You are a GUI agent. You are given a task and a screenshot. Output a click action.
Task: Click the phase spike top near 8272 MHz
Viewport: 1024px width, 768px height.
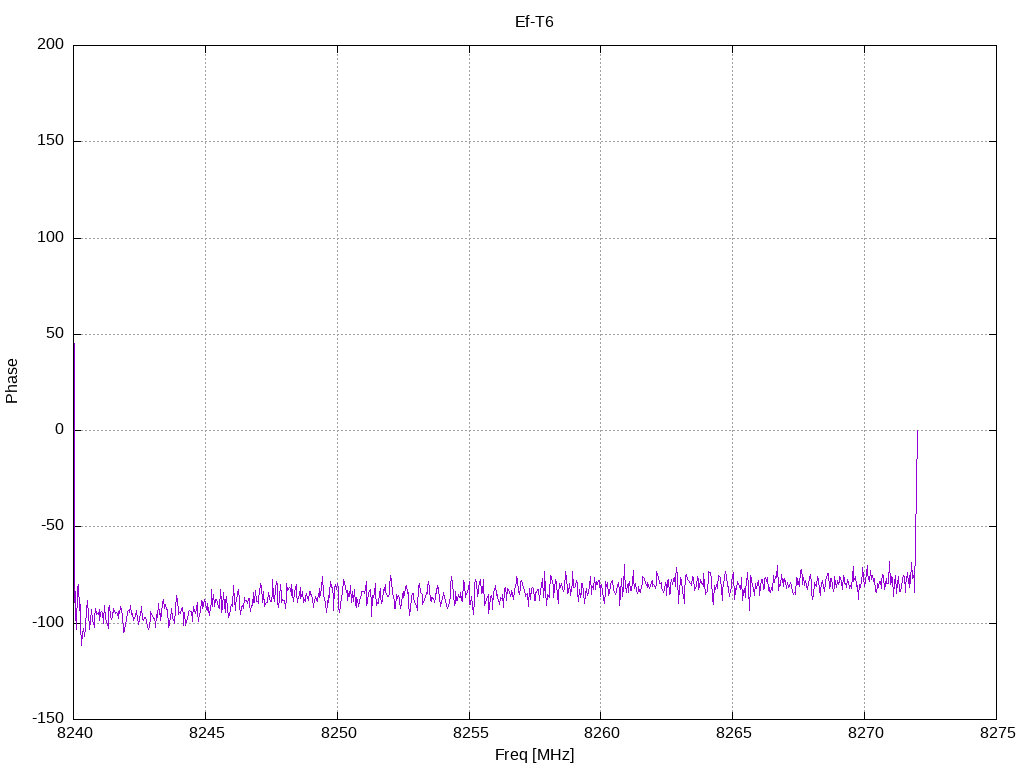click(918, 432)
